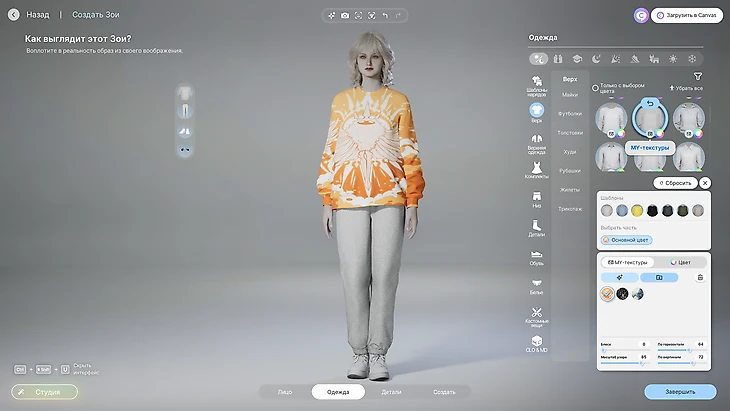Screen dimensions: 730x411
Task: Filter tops by Майки
Action: [x=570, y=95]
